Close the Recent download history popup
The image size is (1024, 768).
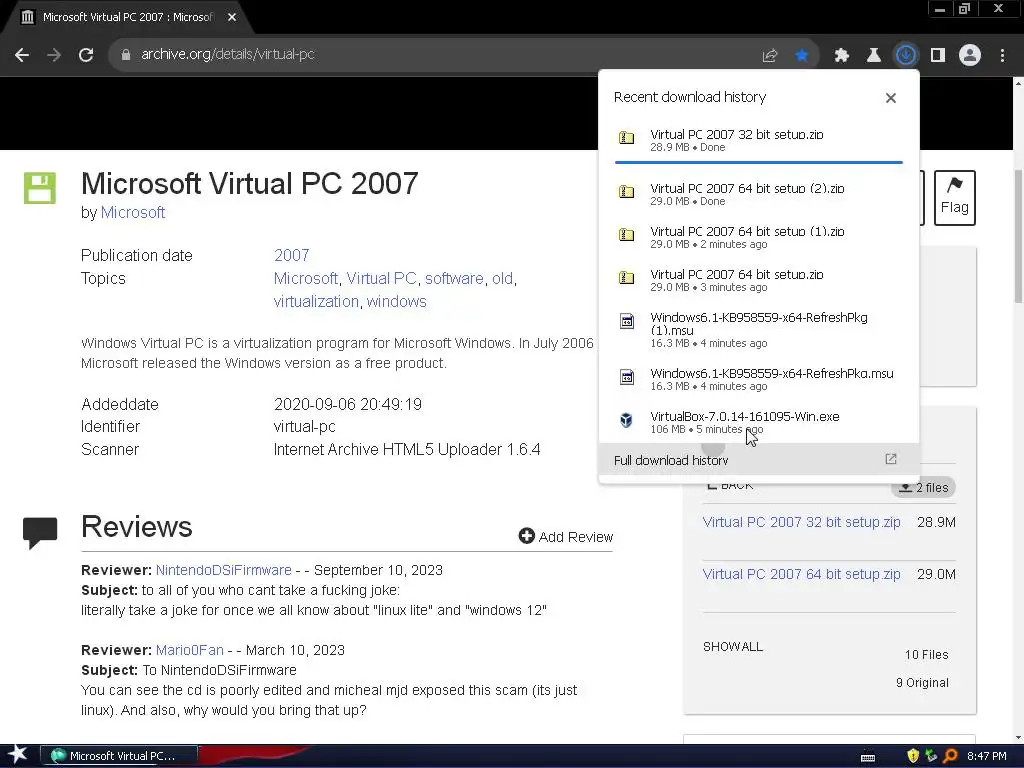coord(891,98)
